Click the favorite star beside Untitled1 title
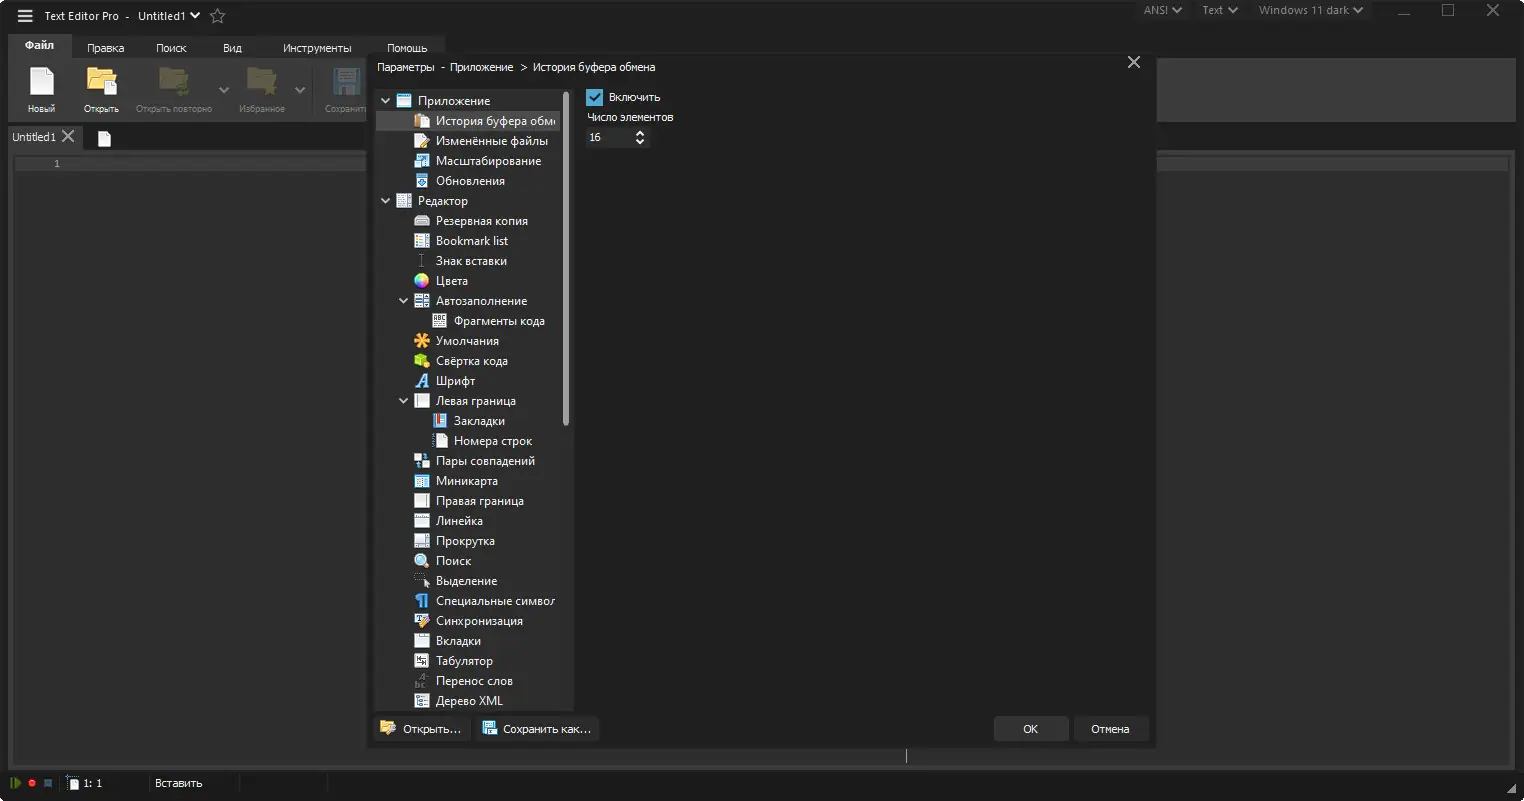Image resolution: width=1524 pixels, height=801 pixels. (x=217, y=16)
